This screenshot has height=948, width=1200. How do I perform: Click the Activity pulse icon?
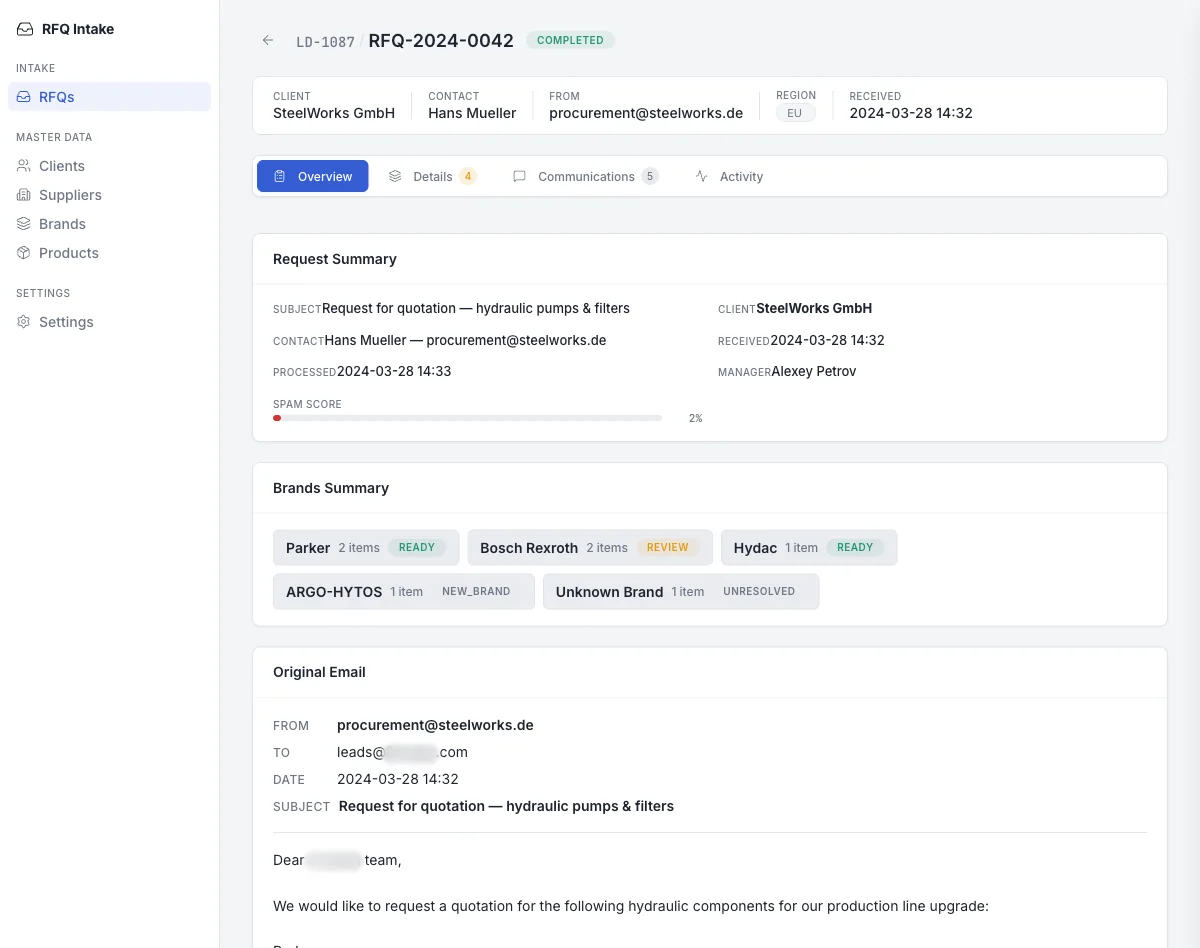point(702,176)
